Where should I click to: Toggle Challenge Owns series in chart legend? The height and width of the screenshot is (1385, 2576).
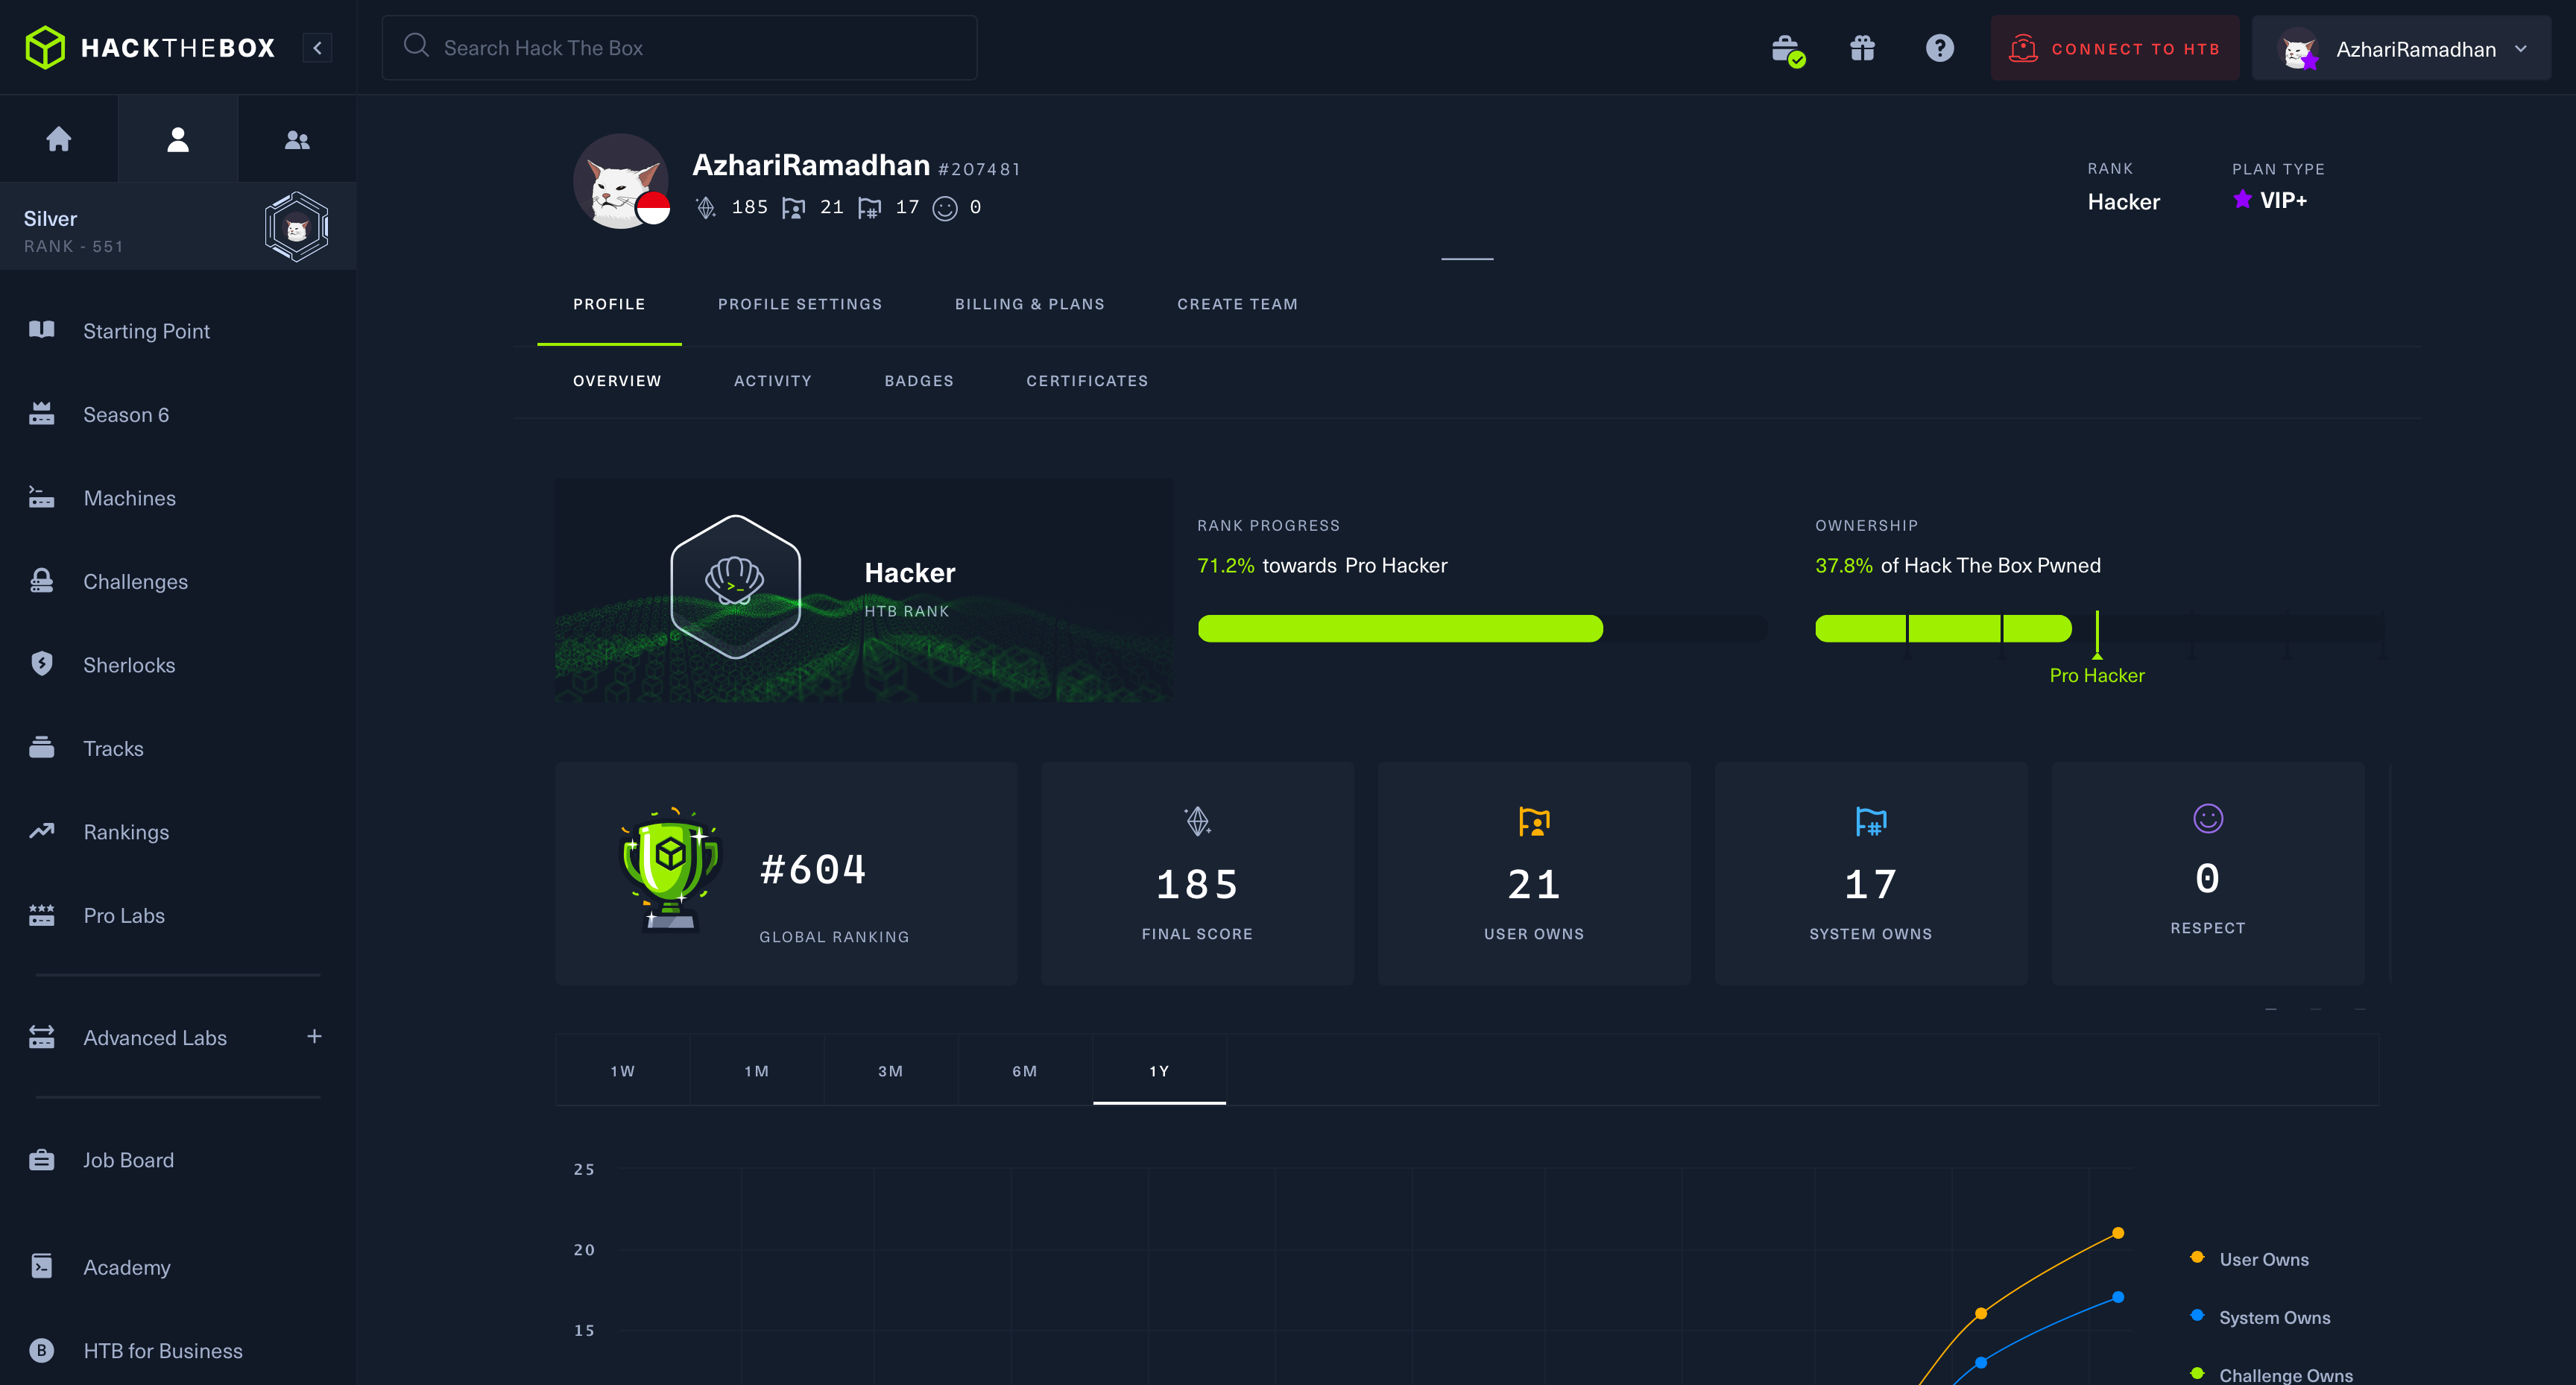[x=2272, y=1375]
